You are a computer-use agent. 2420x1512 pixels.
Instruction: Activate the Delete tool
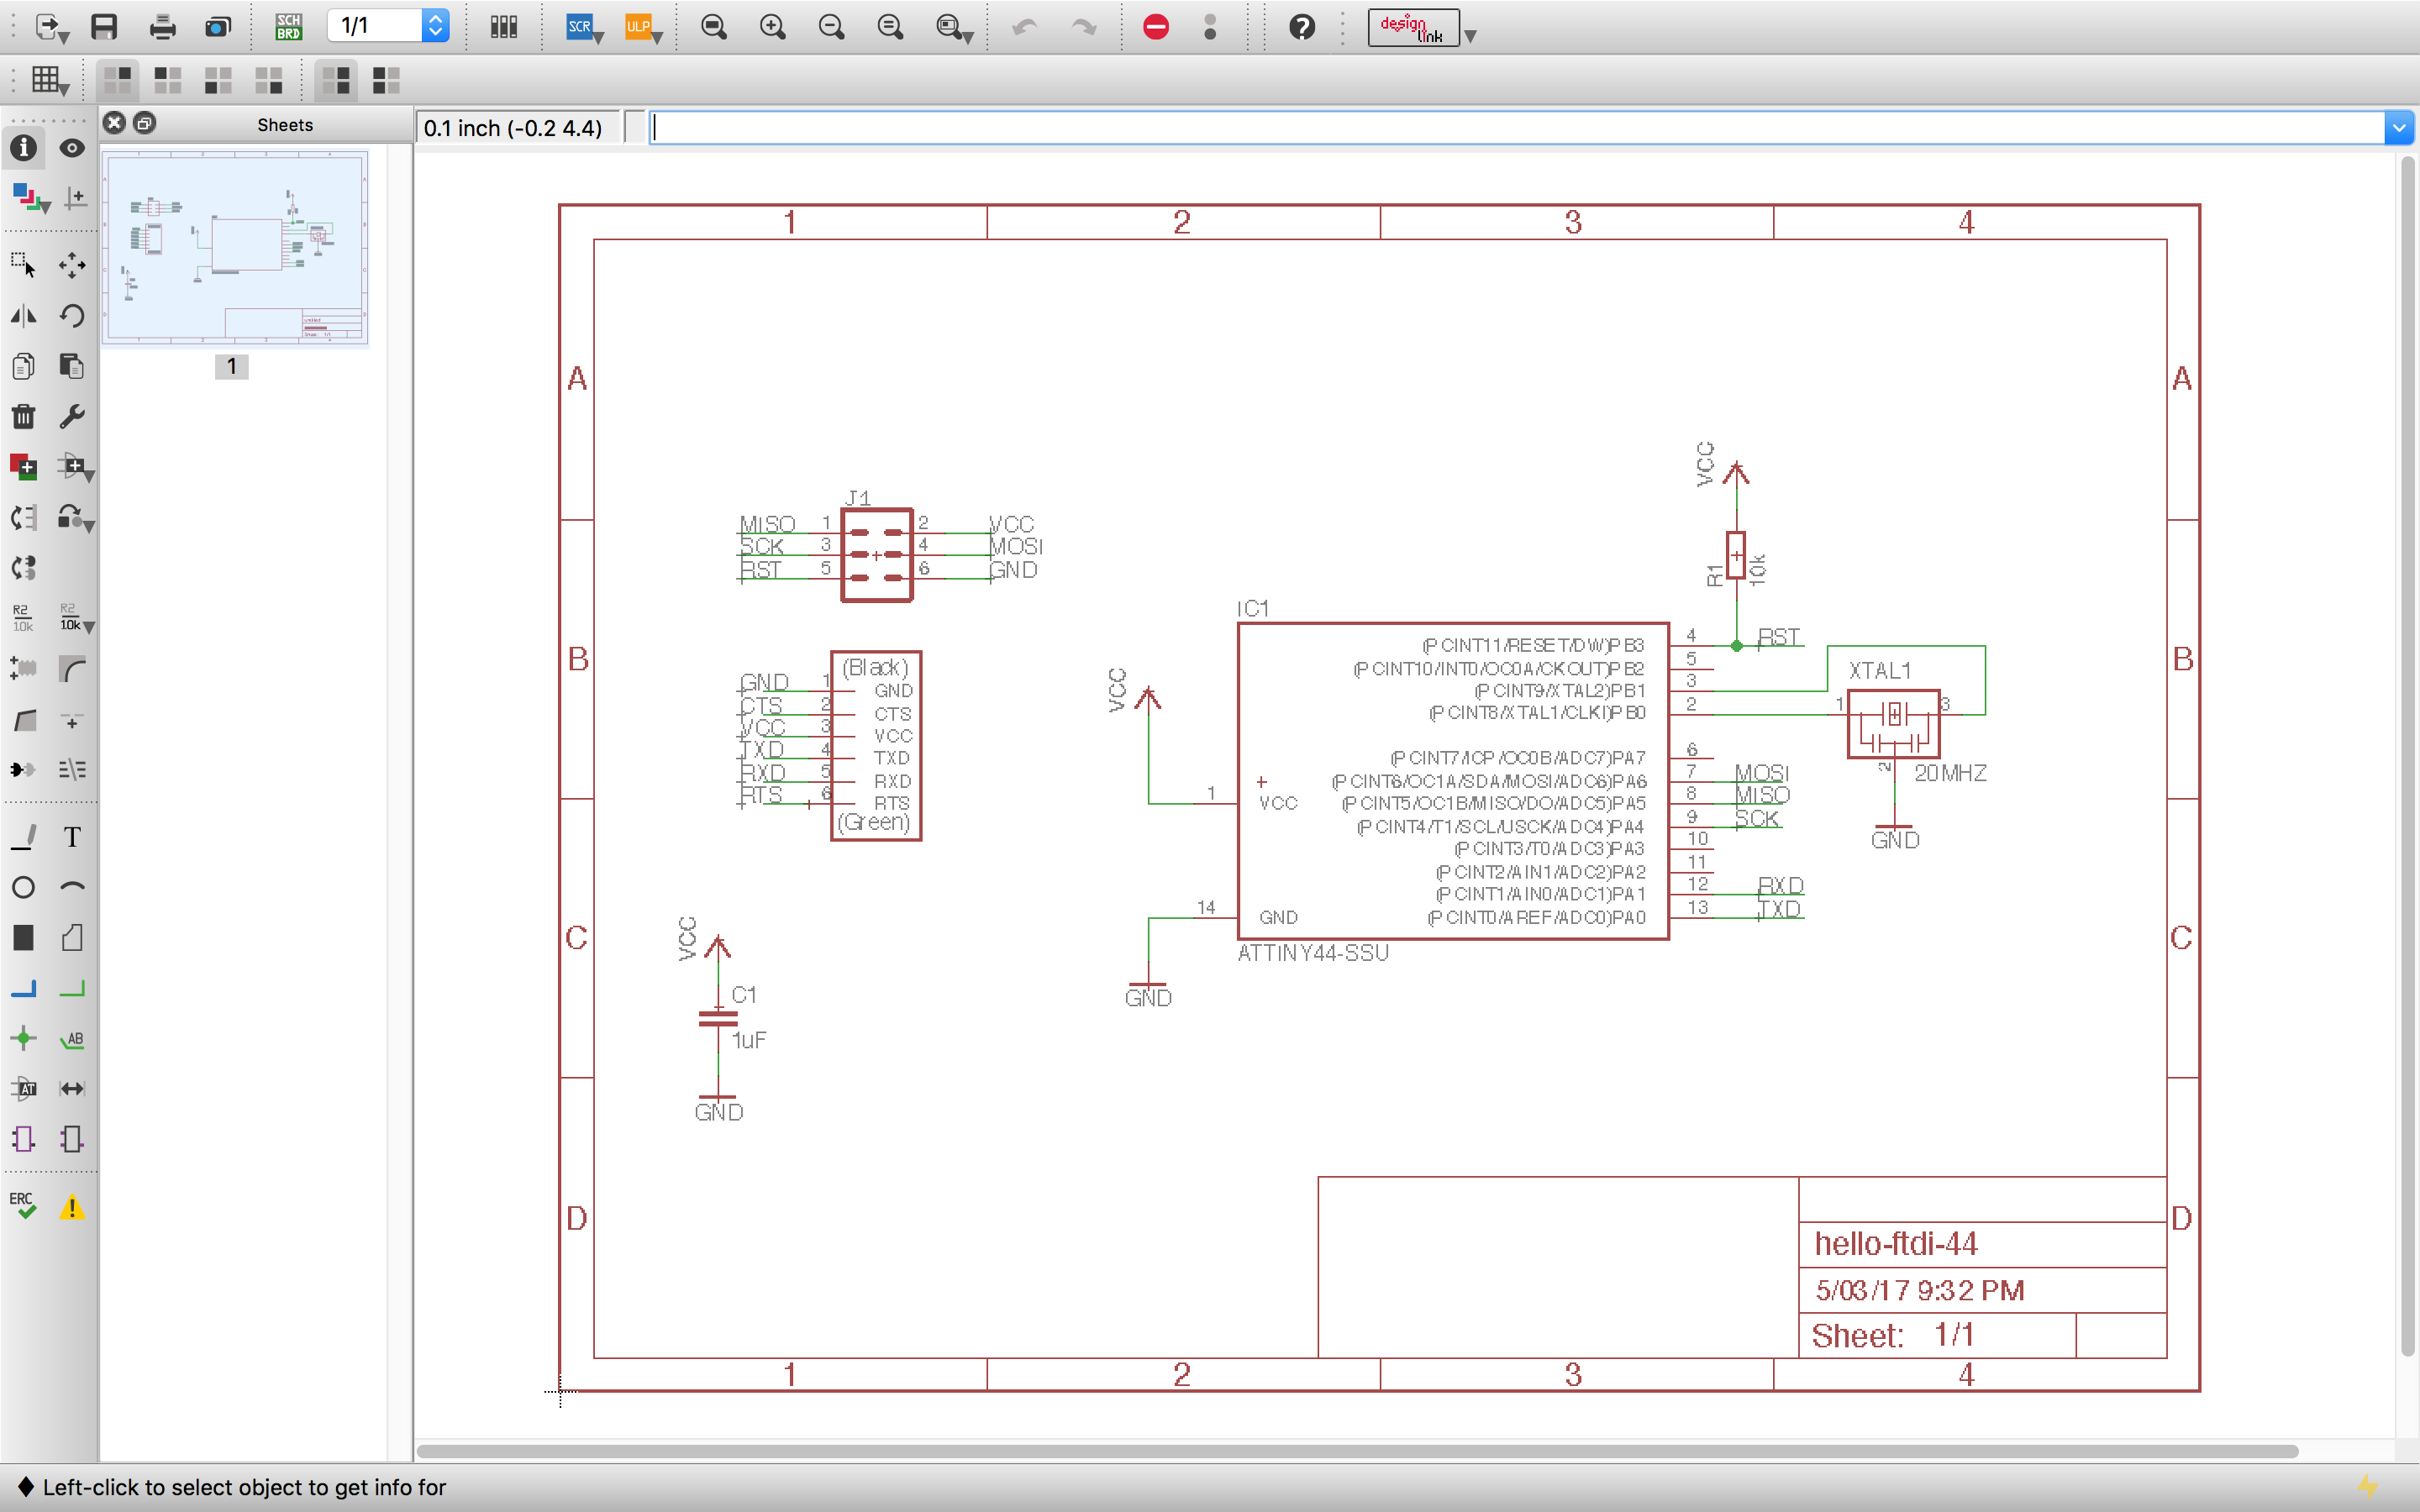coord(23,417)
